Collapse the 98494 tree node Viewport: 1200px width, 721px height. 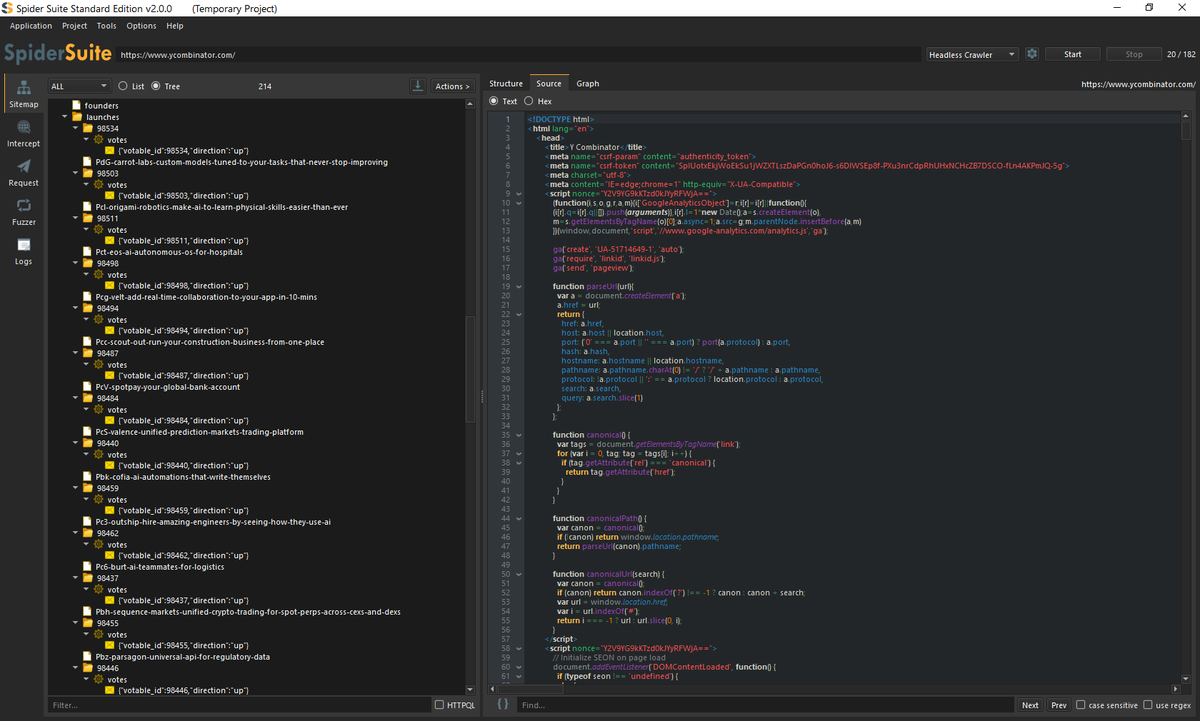(x=75, y=309)
